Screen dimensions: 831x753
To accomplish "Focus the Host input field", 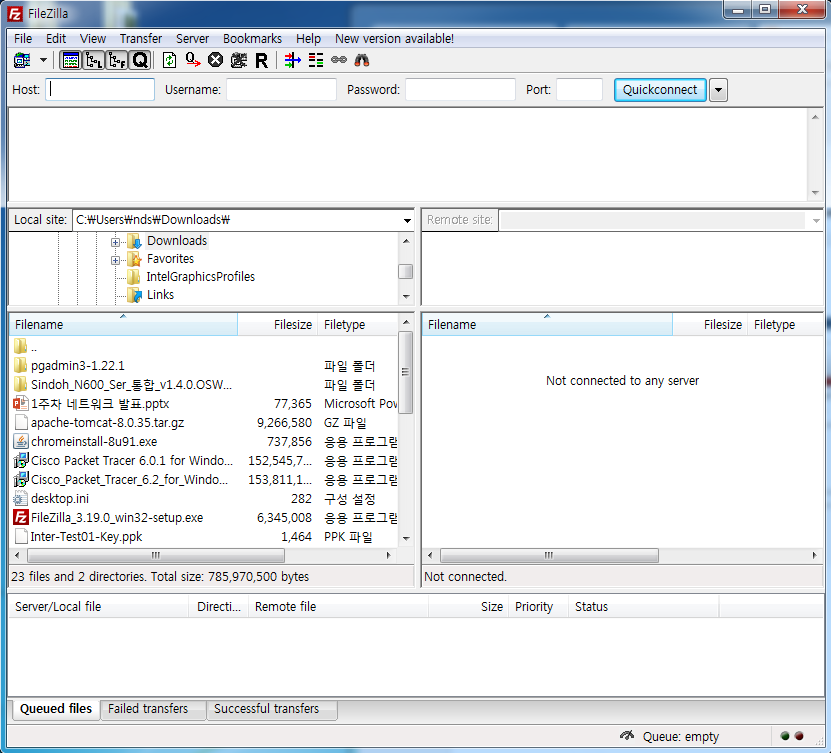I will [x=100, y=90].
